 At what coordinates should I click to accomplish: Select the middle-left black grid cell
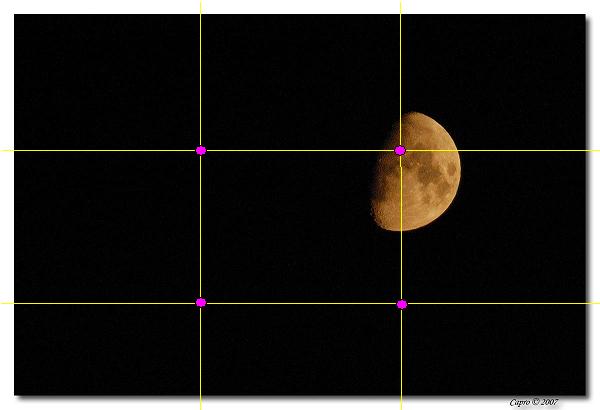pyautogui.click(x=105, y=226)
